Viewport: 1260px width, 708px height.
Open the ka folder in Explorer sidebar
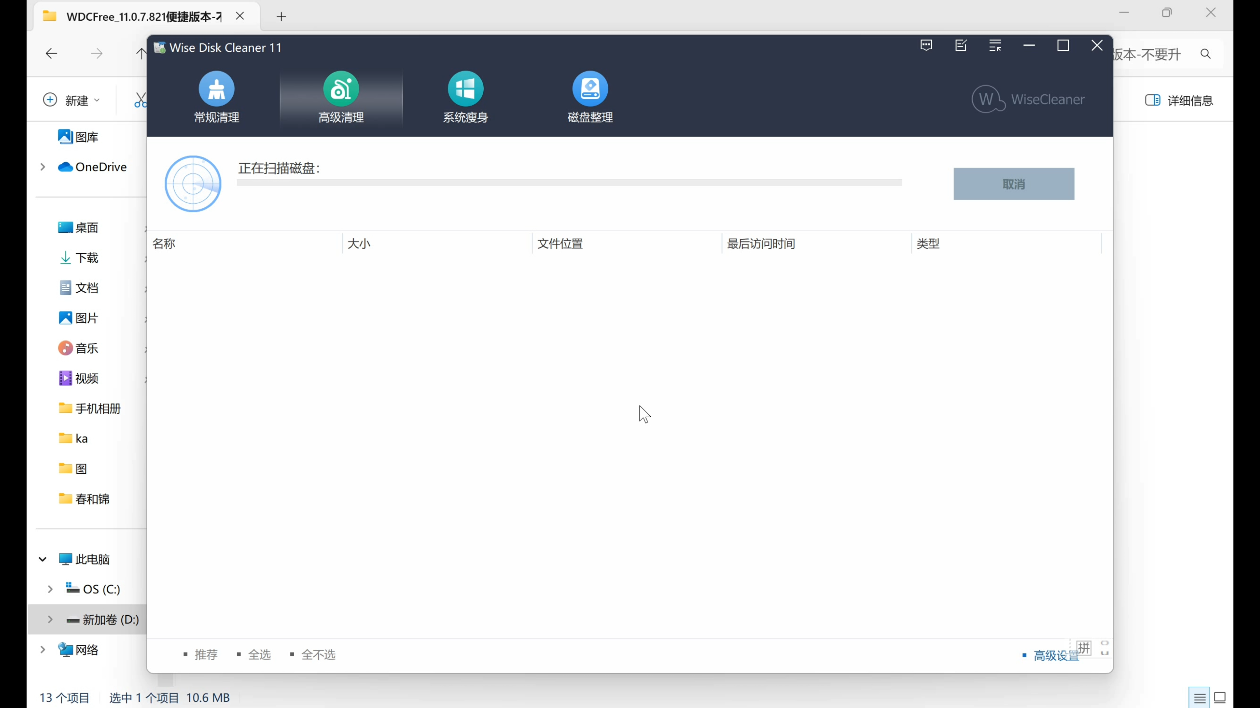pos(73,438)
